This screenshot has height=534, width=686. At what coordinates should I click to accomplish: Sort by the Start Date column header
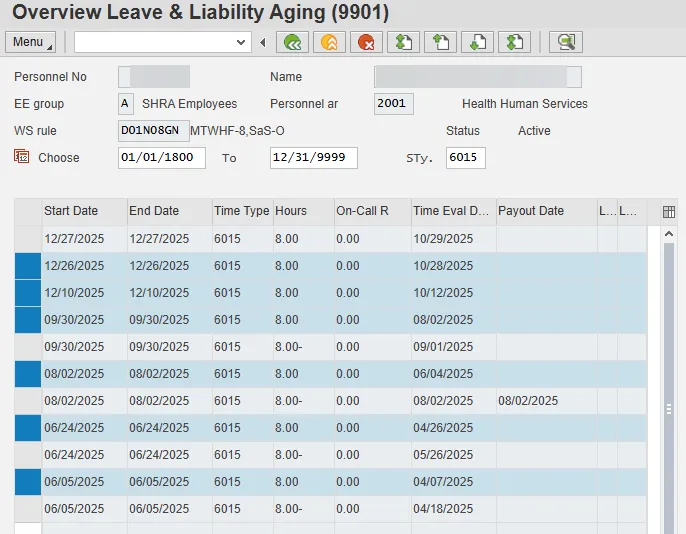71,211
